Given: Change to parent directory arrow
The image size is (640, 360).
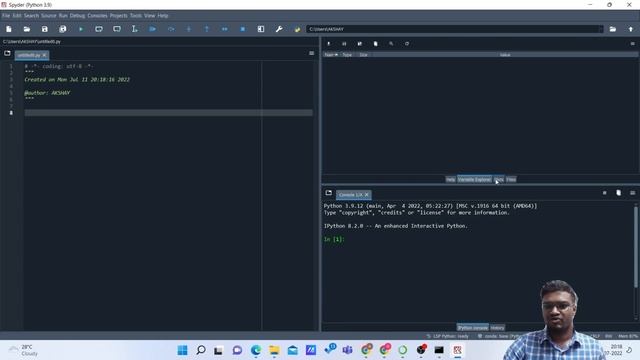Looking at the screenshot, I should coord(631,29).
